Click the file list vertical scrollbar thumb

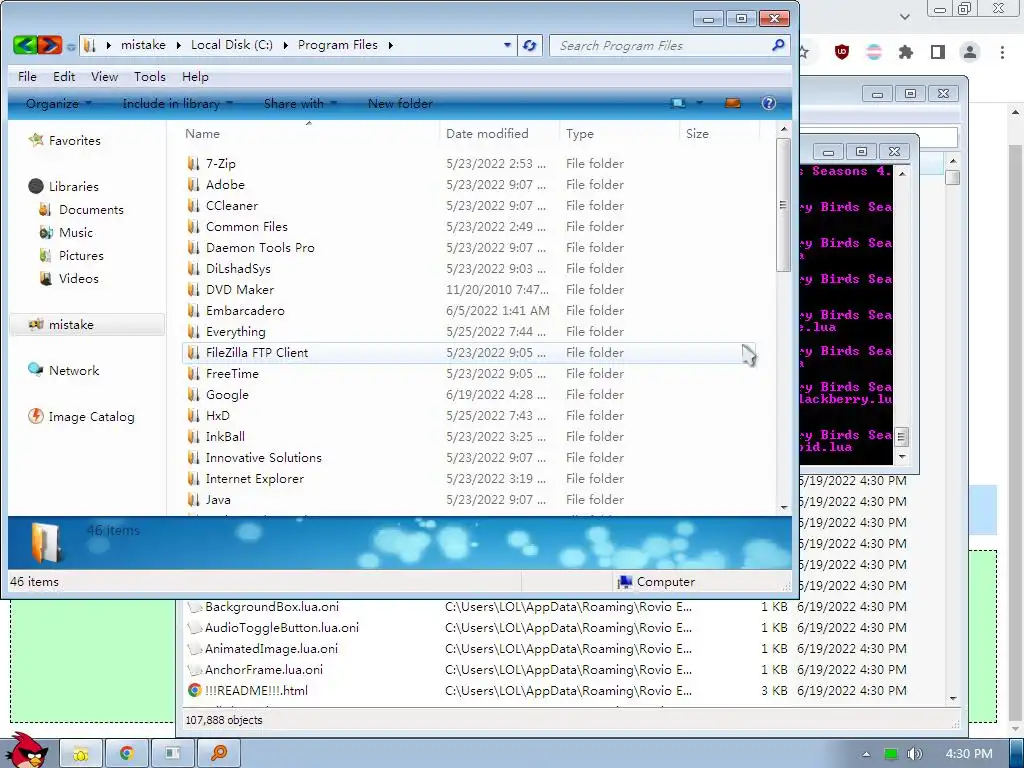click(783, 204)
